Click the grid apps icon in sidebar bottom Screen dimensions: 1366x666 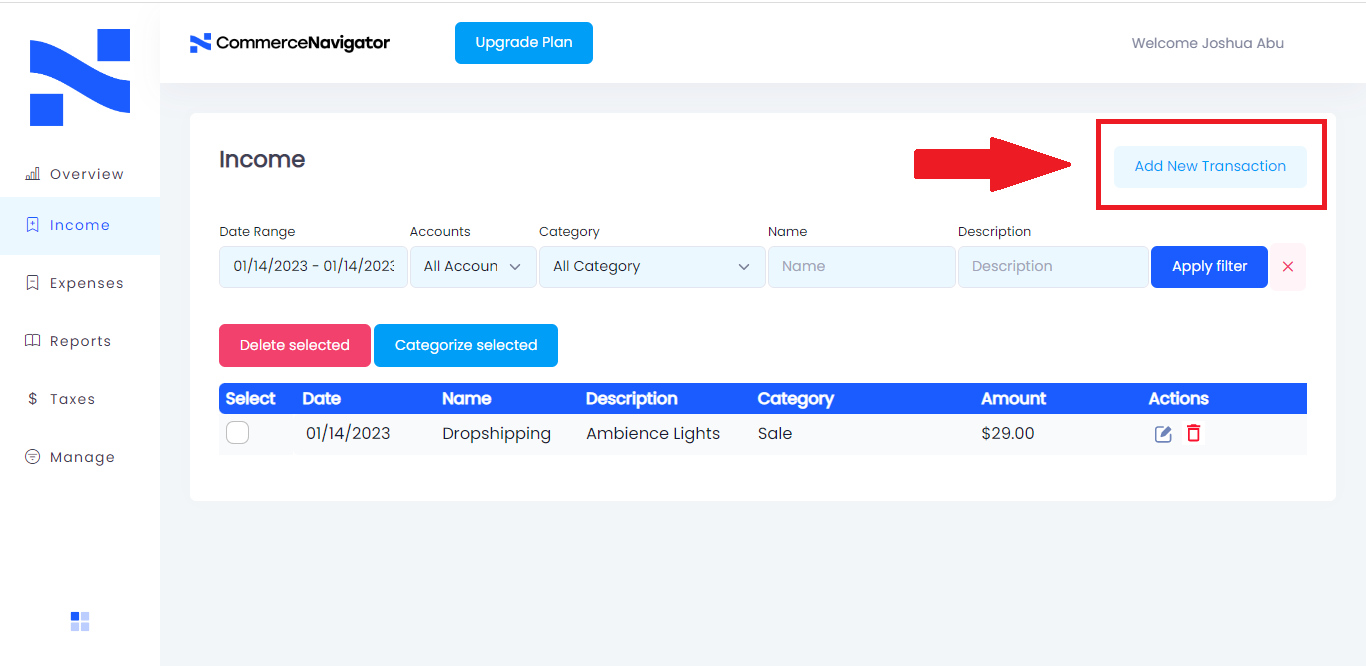[80, 622]
